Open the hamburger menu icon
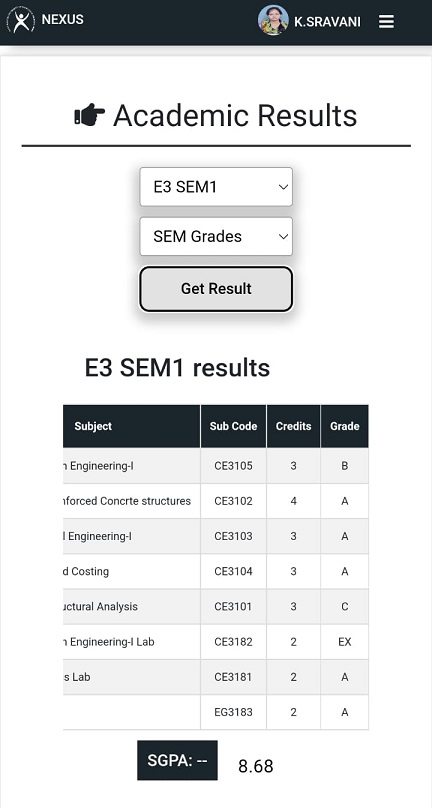The width and height of the screenshot is (432, 808). click(x=386, y=22)
